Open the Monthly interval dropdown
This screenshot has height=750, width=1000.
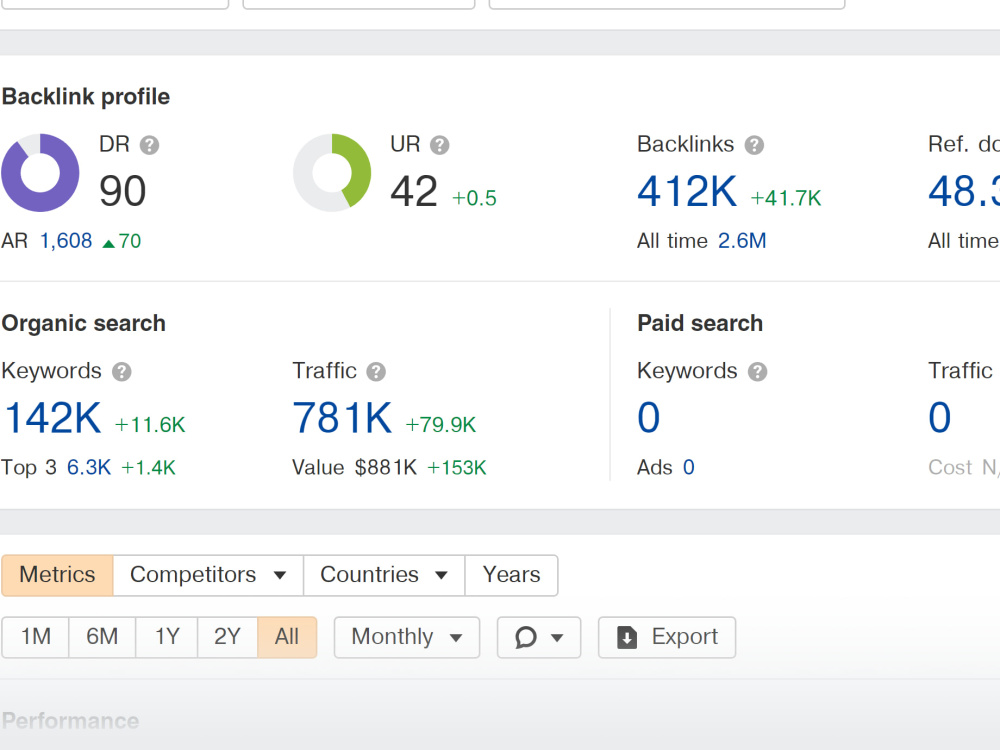click(x=407, y=637)
